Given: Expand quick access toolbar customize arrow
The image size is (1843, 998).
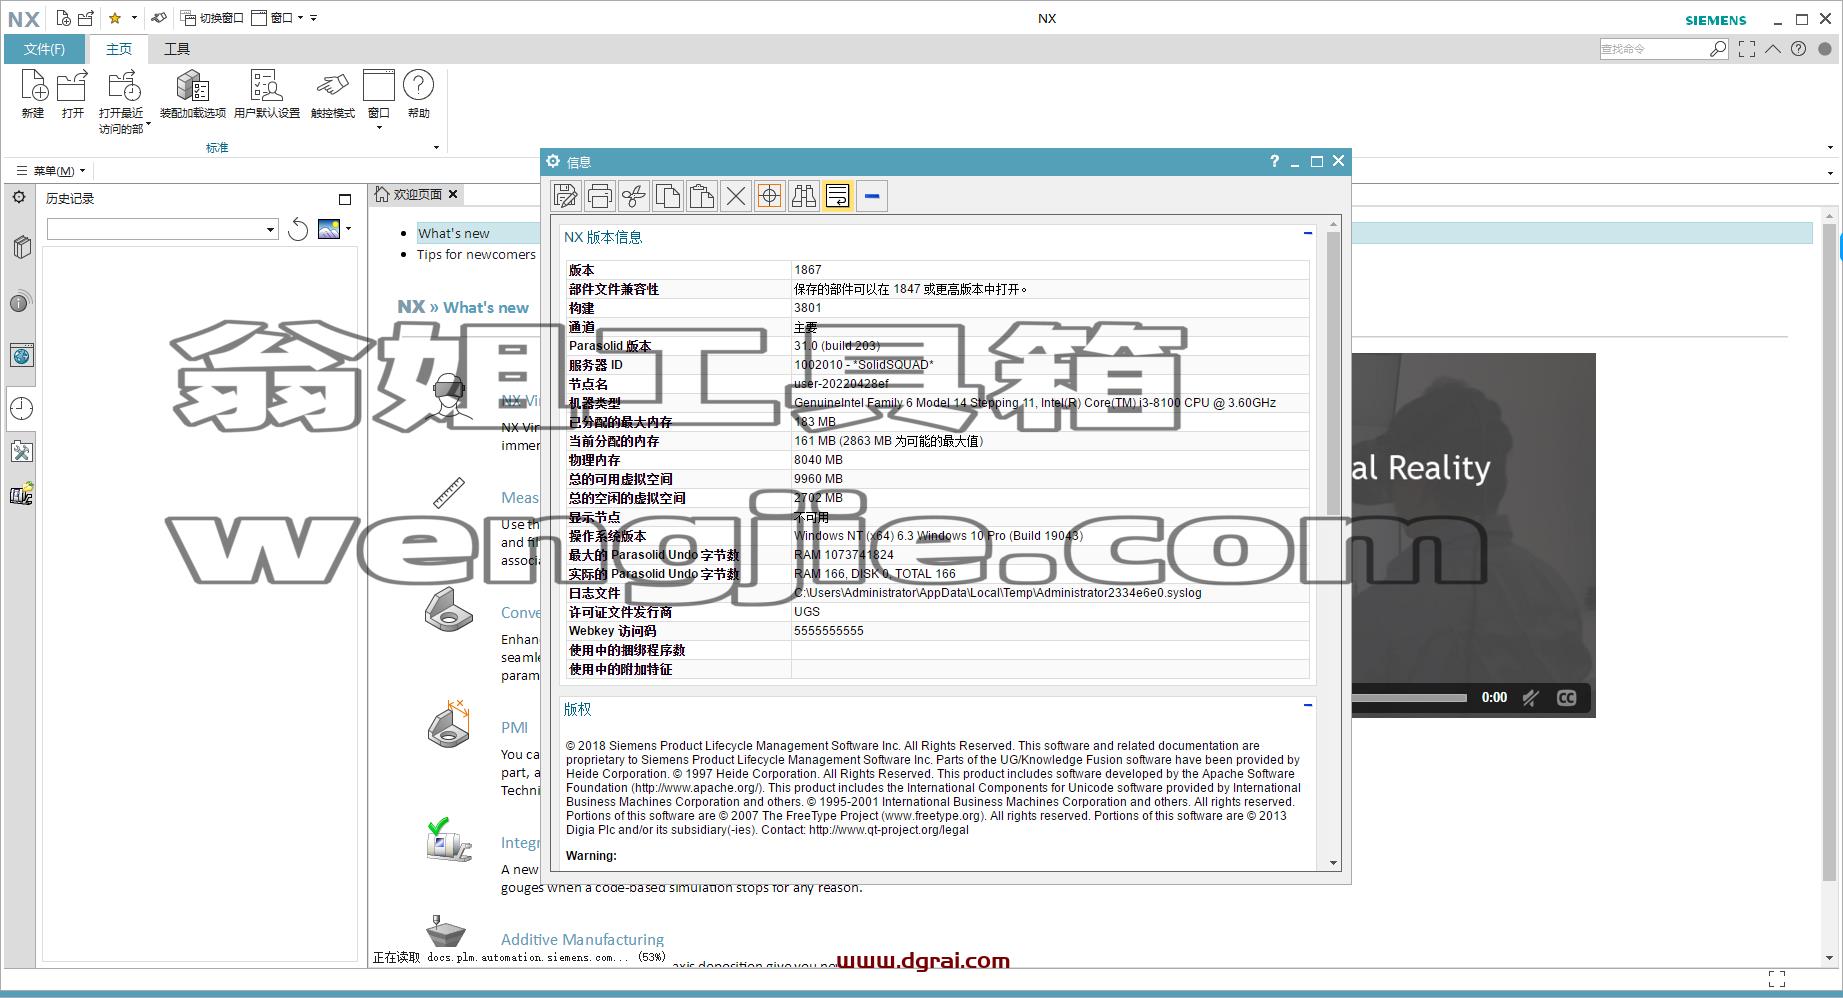Looking at the screenshot, I should [x=314, y=18].
